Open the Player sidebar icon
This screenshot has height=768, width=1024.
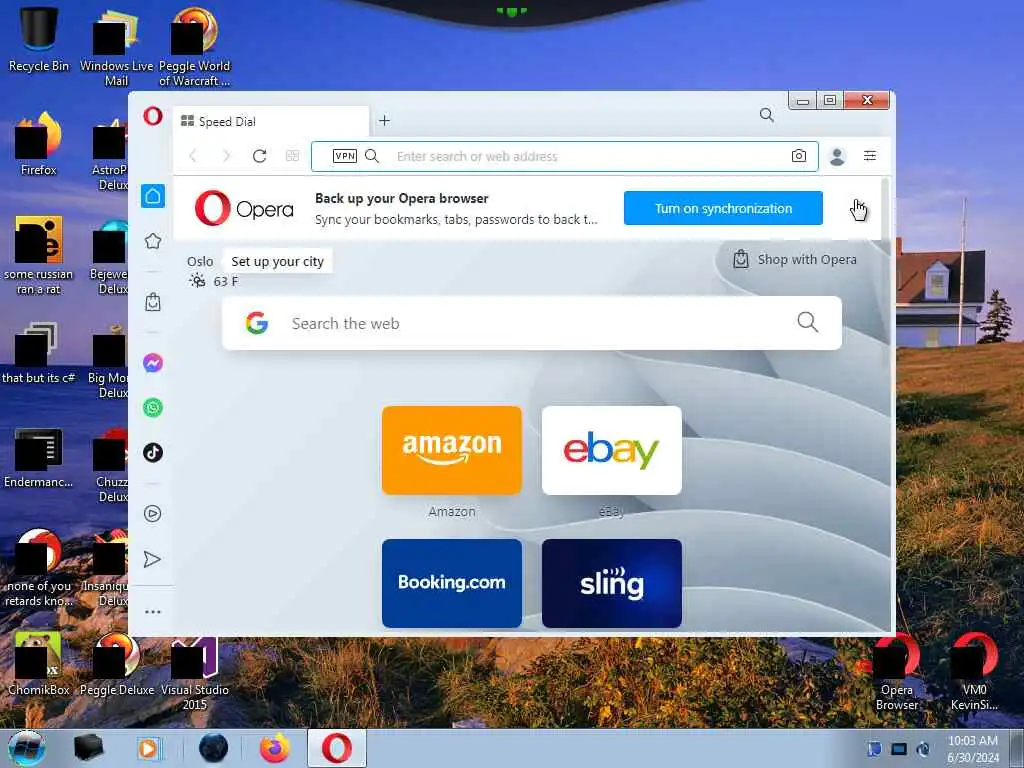click(x=153, y=514)
